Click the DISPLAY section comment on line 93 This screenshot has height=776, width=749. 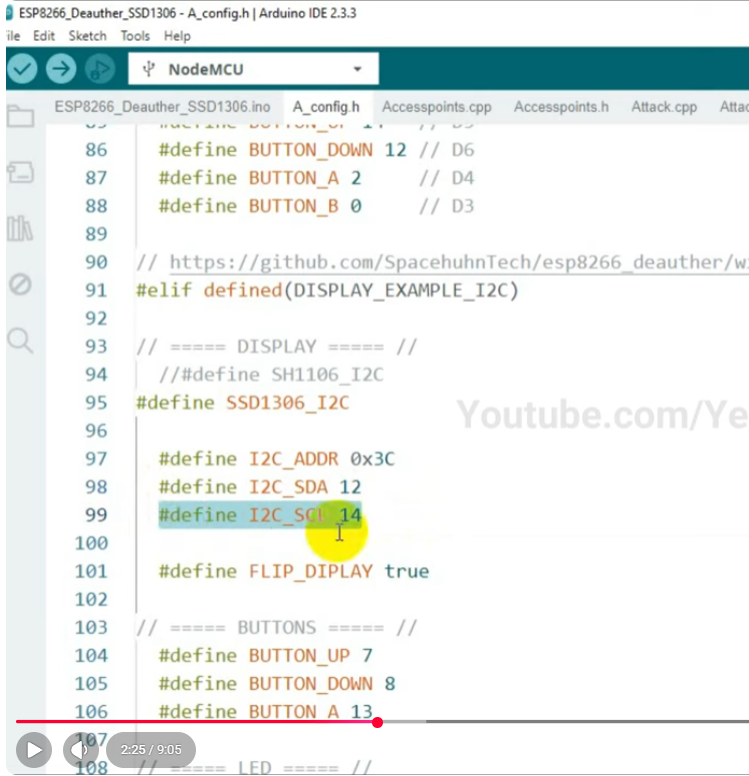click(x=277, y=347)
